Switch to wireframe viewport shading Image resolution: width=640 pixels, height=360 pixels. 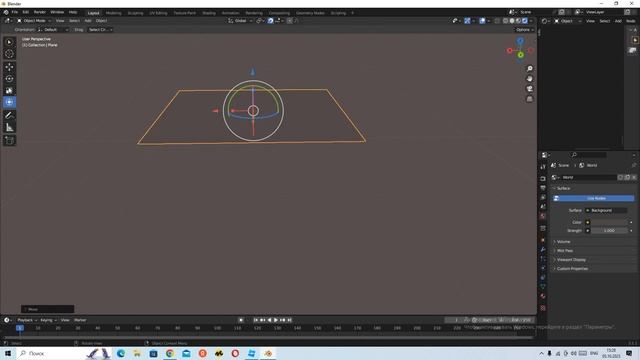pyautogui.click(x=505, y=21)
